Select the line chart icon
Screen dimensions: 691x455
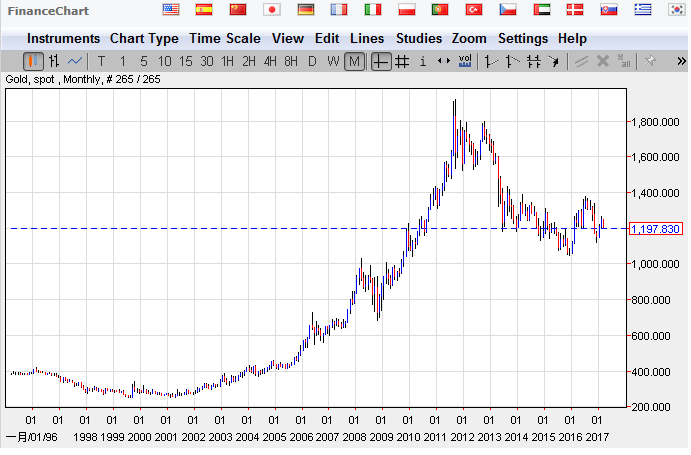pos(75,61)
